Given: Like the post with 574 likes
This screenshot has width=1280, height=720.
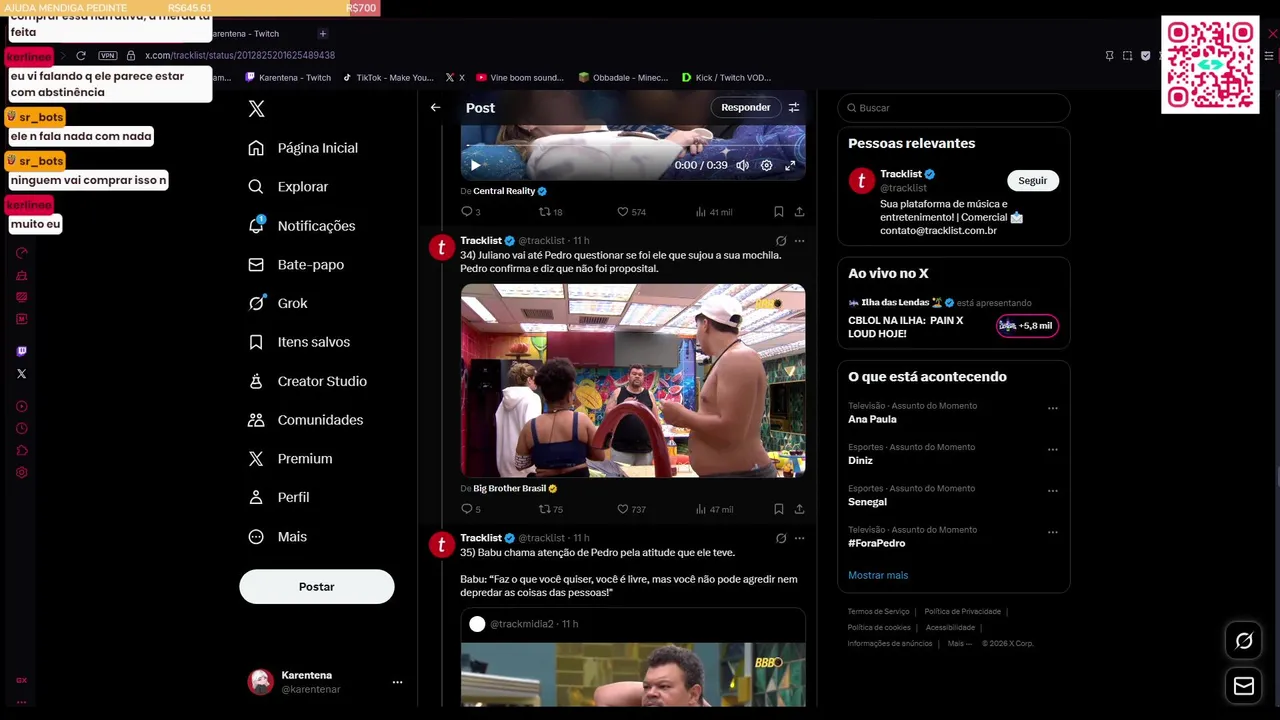Looking at the screenshot, I should [x=631, y=212].
